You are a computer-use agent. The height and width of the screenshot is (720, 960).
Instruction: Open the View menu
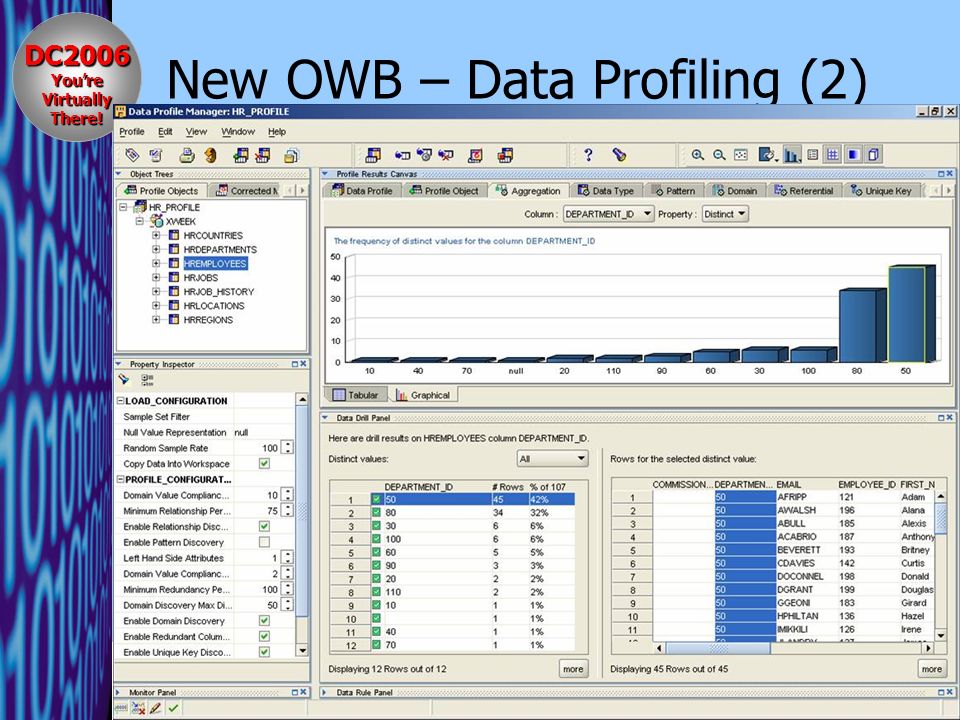tap(196, 132)
